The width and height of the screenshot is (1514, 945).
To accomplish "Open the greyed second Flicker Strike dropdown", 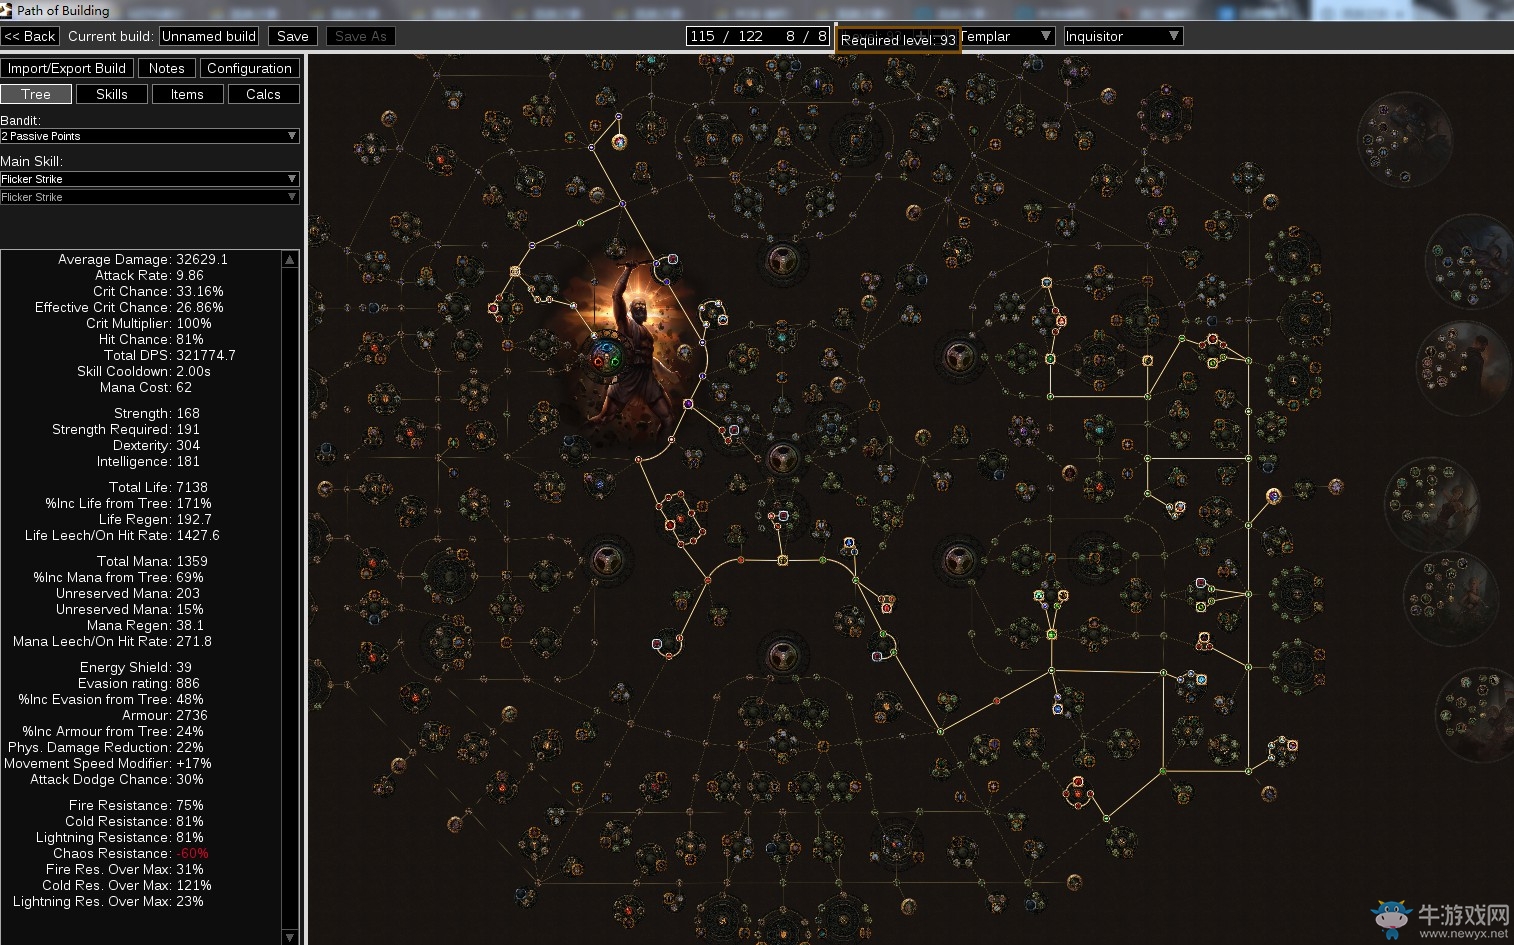I will pos(150,197).
